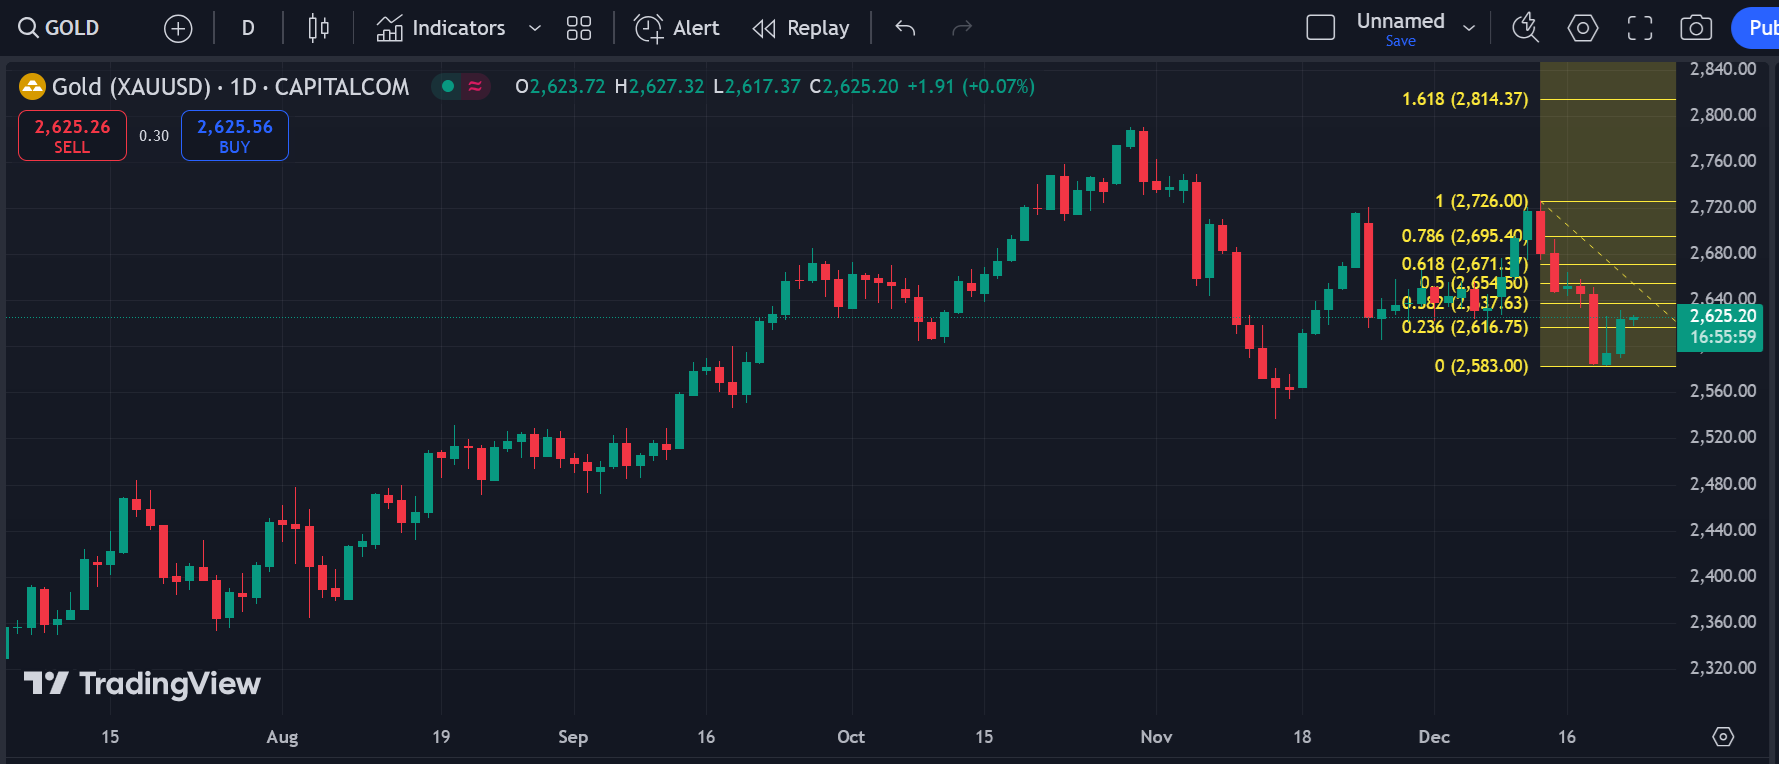
Task: Open the candlestick chart style selector
Action: [x=318, y=29]
